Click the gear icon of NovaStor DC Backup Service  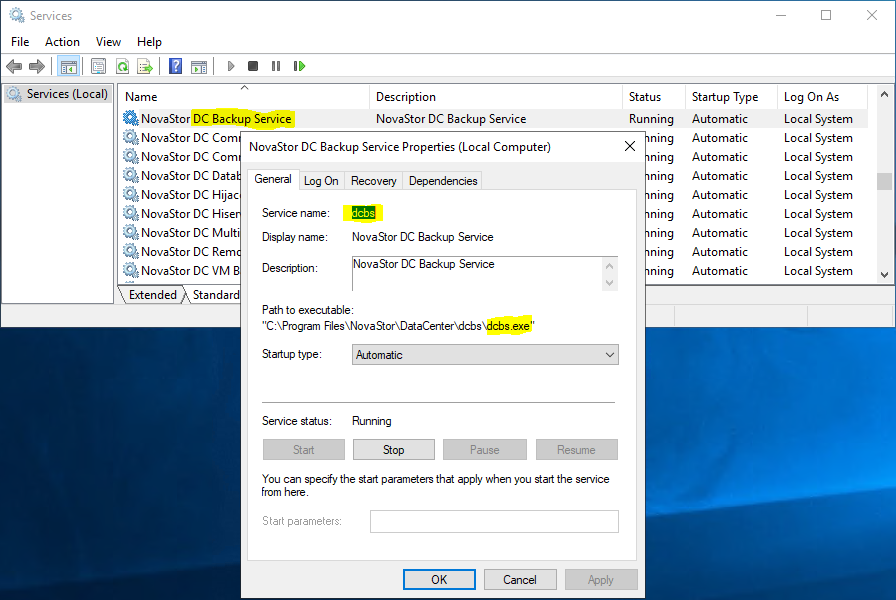coord(131,118)
